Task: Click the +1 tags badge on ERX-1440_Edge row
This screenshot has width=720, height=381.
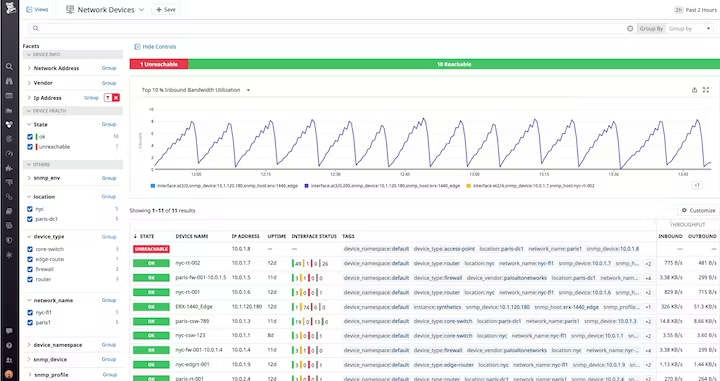Action: [x=648, y=307]
